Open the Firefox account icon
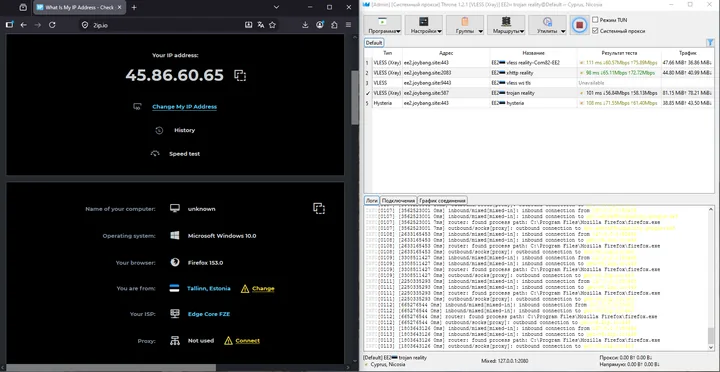This screenshot has height=372, width=720. [x=320, y=25]
